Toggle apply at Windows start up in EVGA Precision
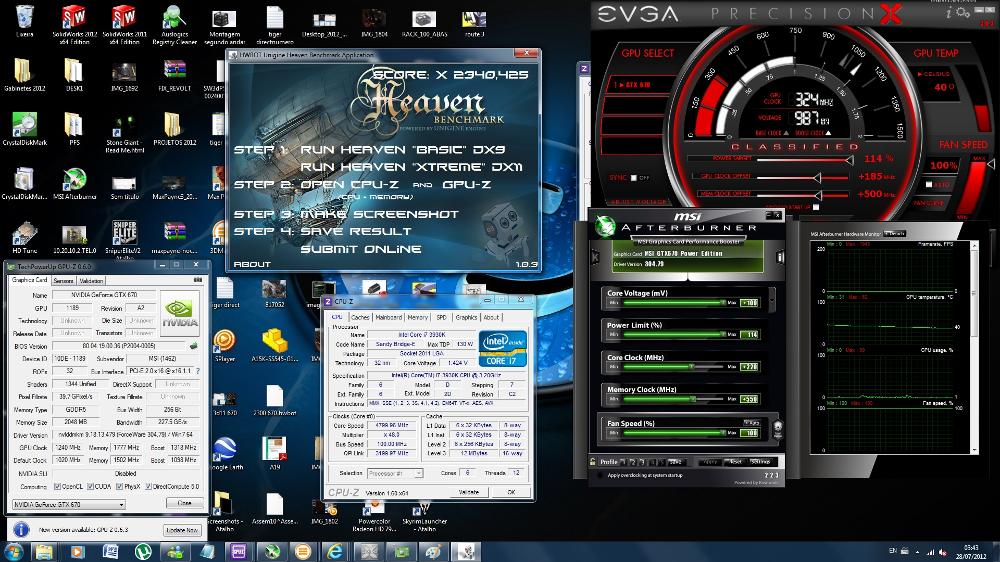The width and height of the screenshot is (1000, 562). 816,207
